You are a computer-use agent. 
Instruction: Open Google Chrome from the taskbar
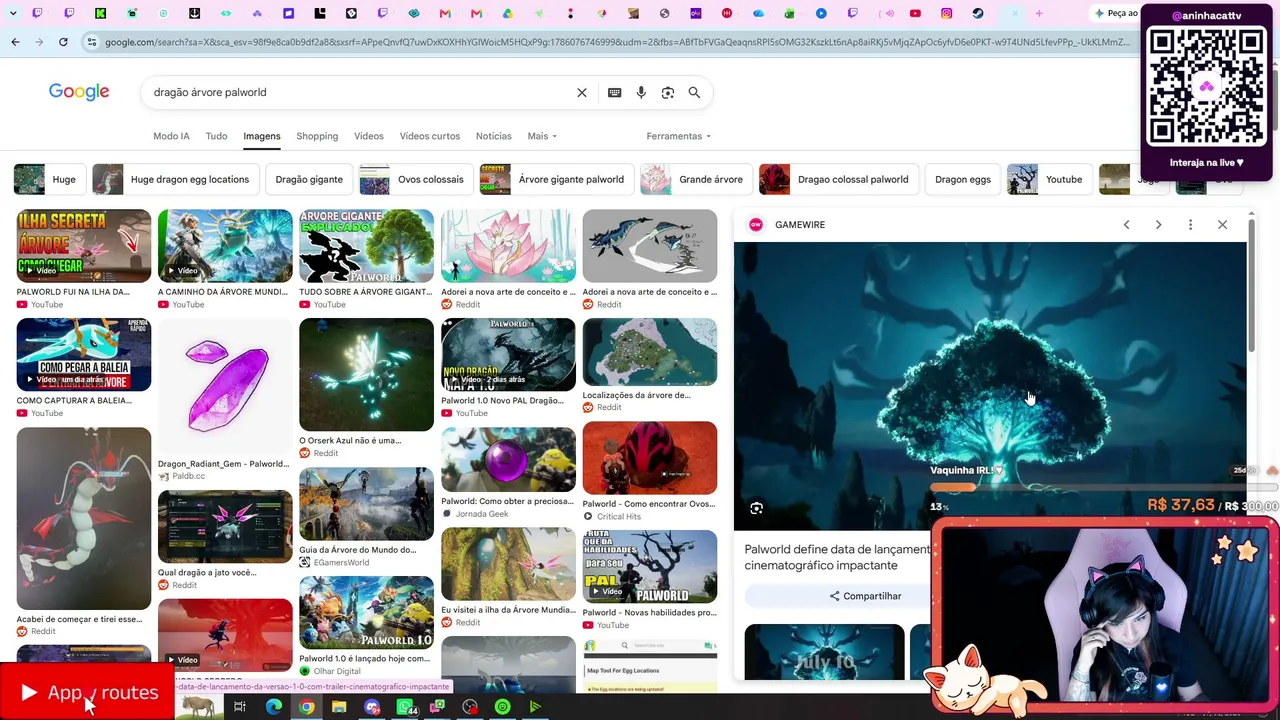pyautogui.click(x=306, y=707)
